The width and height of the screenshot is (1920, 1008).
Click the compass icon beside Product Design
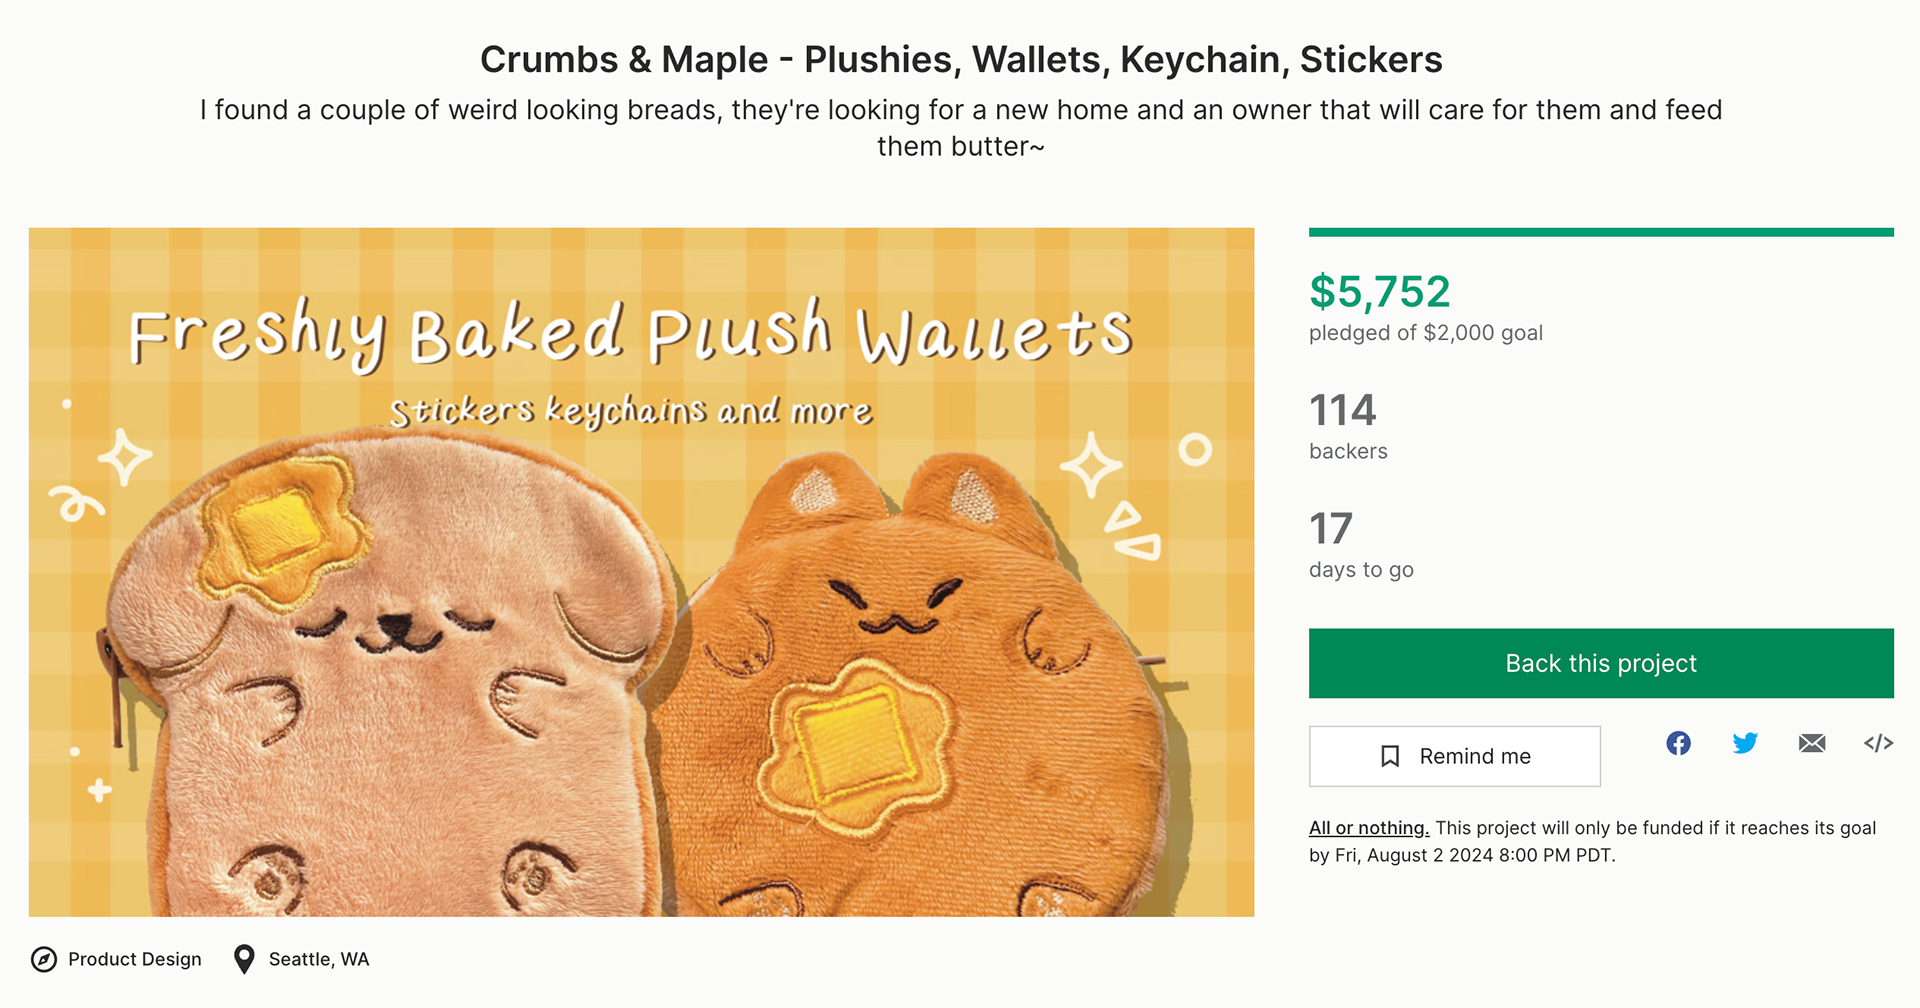coord(44,960)
